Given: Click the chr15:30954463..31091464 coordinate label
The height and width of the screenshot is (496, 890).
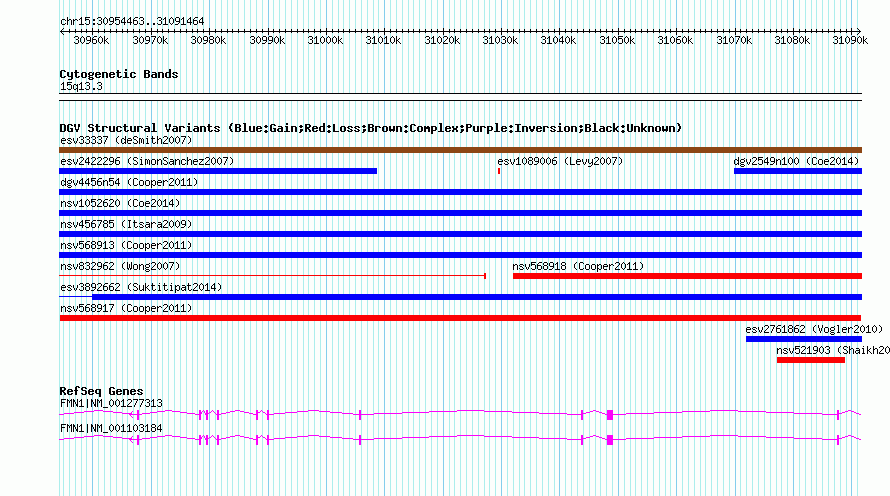Looking at the screenshot, I should coord(132,22).
